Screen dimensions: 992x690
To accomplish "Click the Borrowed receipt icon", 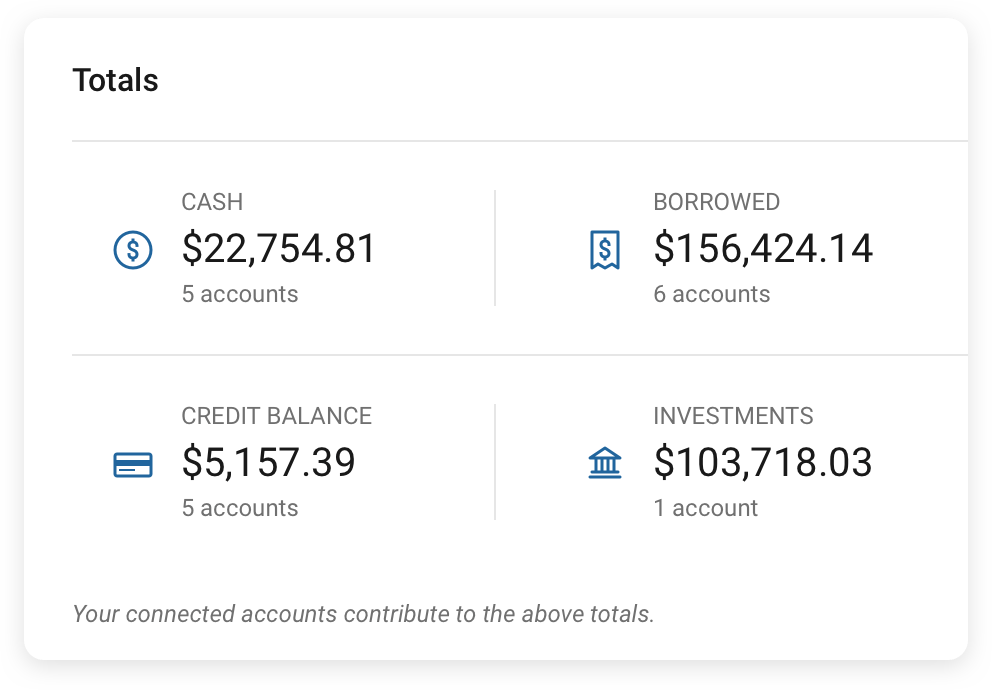I will (605, 250).
